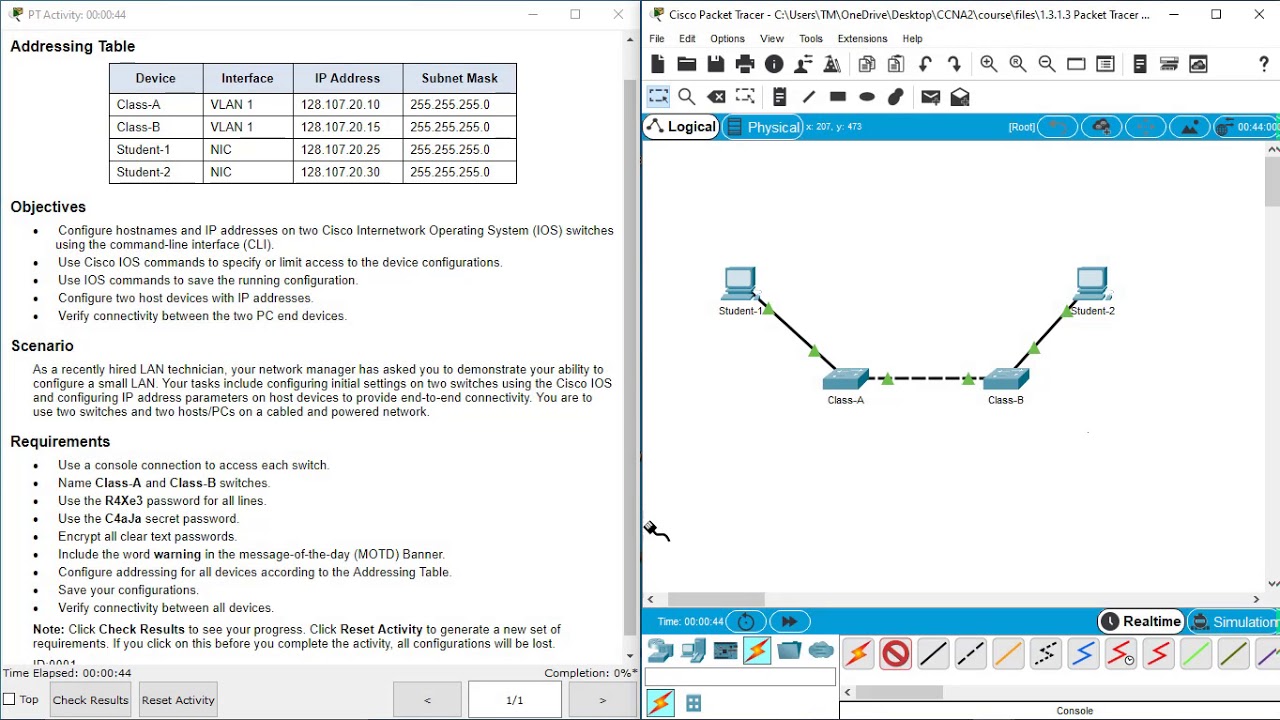The height and width of the screenshot is (720, 1280).
Task: Pick Copper Cross-Over dashed cable
Action: tap(970, 654)
